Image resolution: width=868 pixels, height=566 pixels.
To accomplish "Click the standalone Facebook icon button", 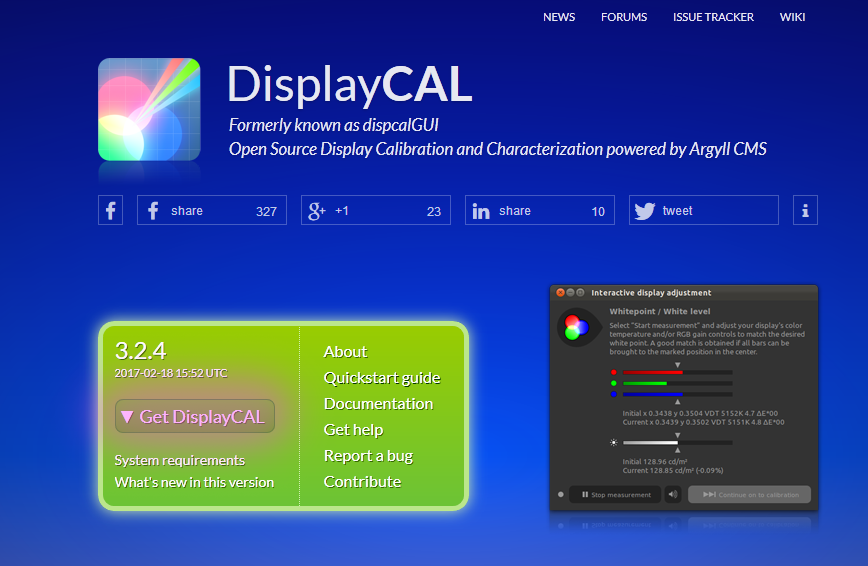I will tap(110, 210).
